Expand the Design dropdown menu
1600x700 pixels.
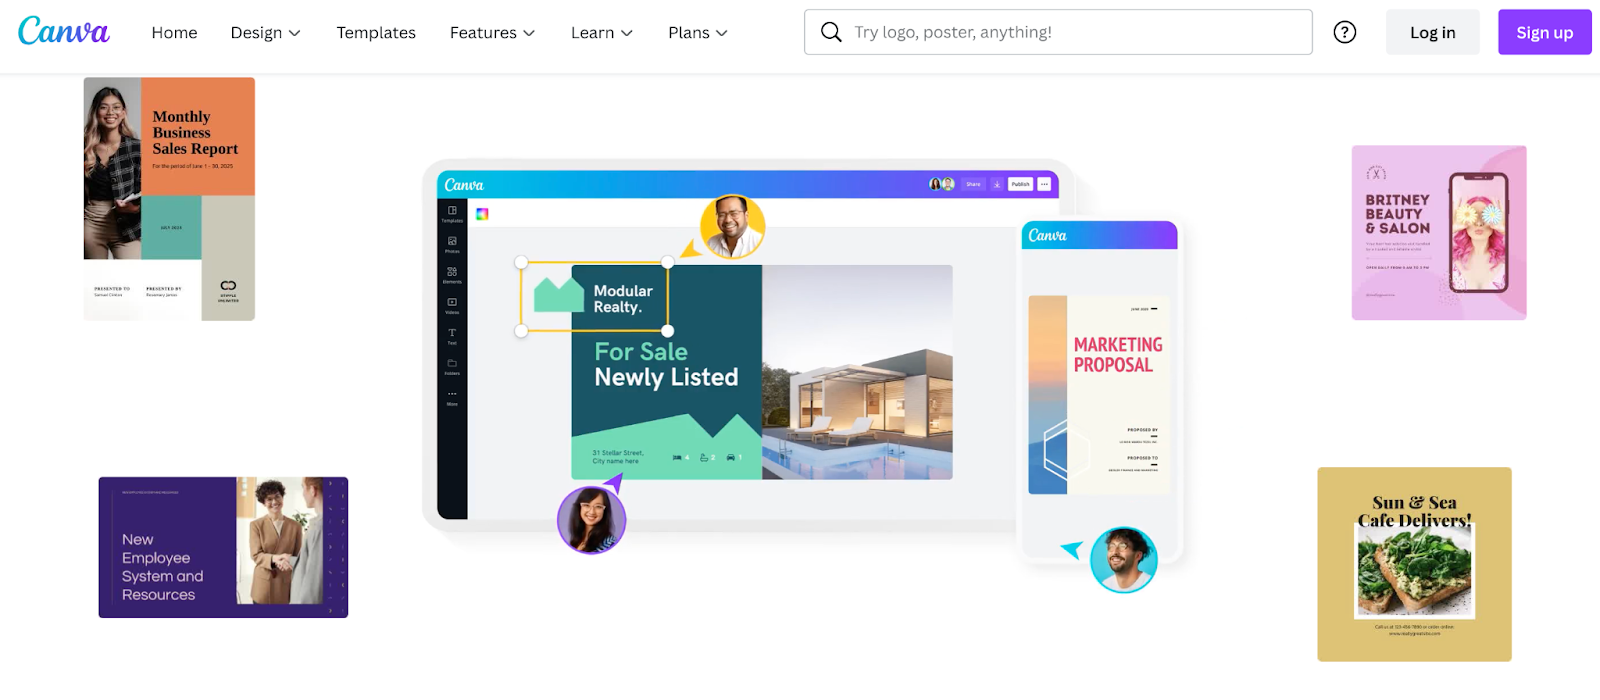pos(265,33)
